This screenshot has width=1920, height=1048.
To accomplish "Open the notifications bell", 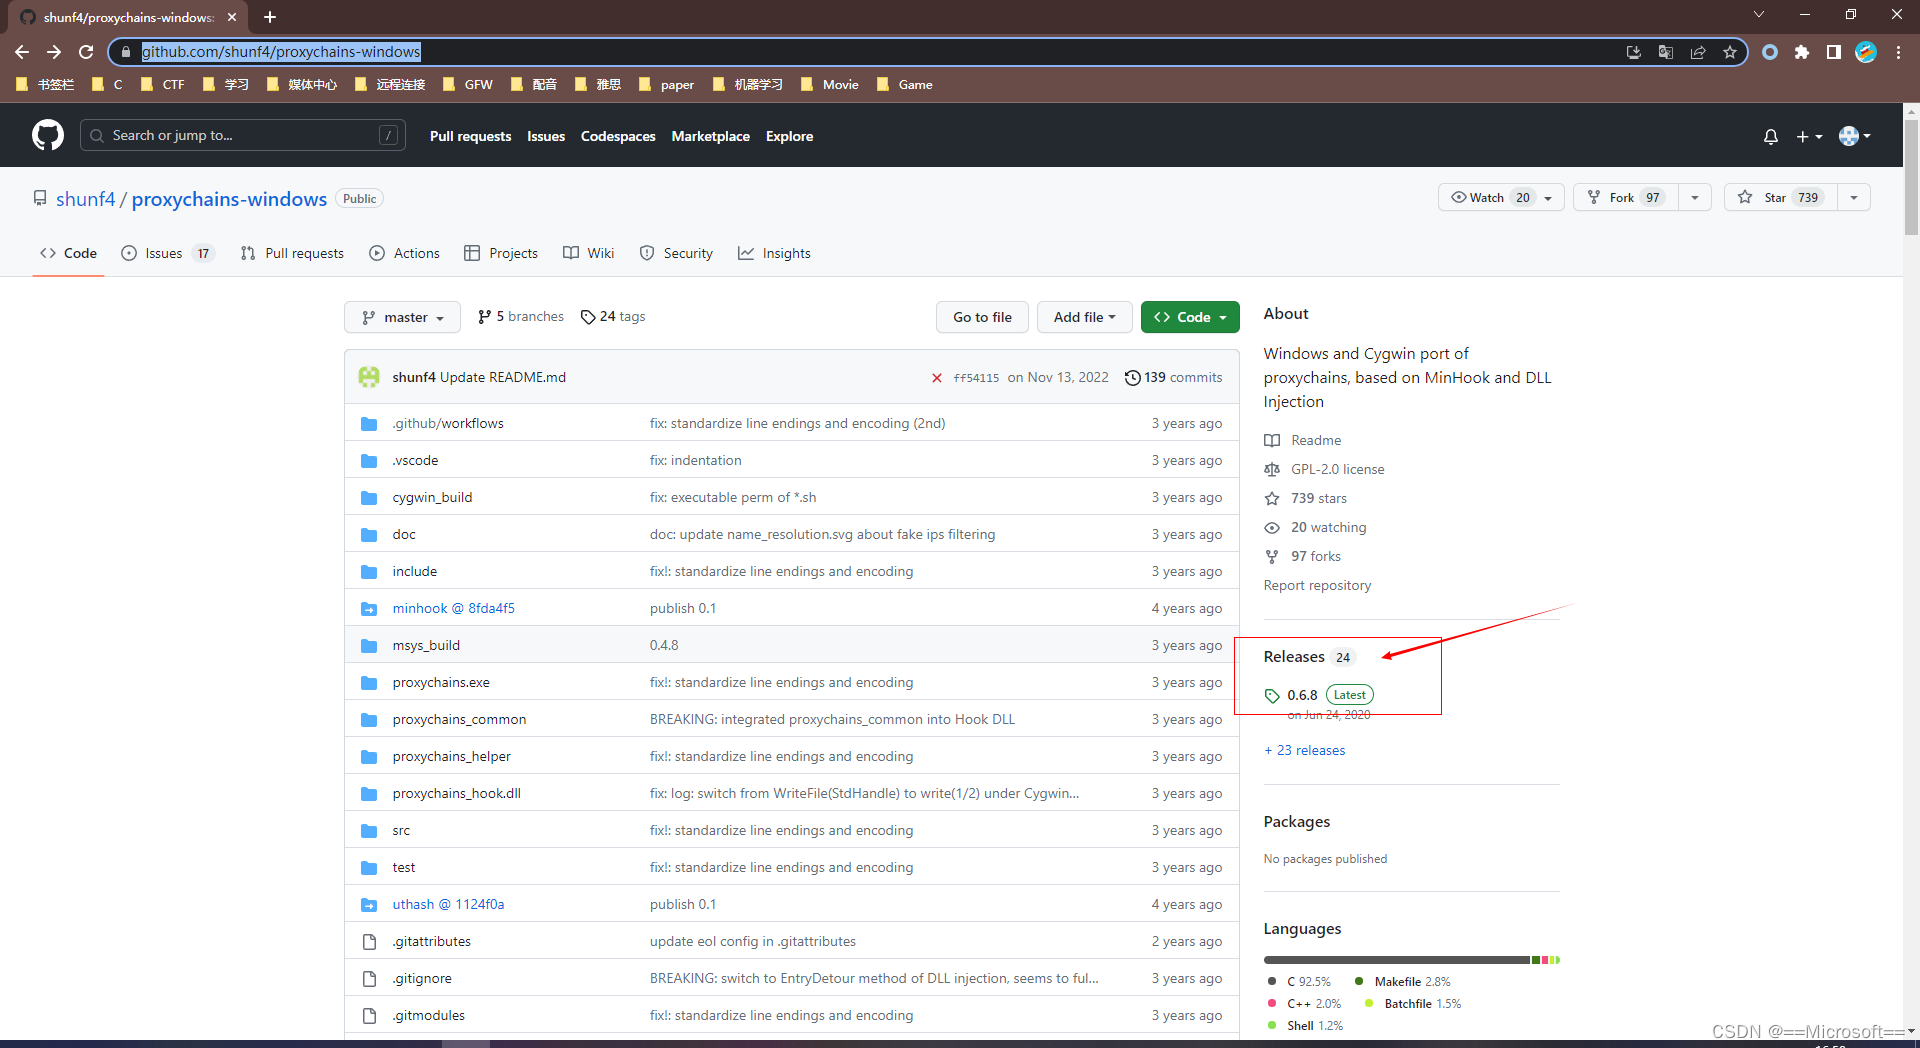I will click(x=1771, y=136).
